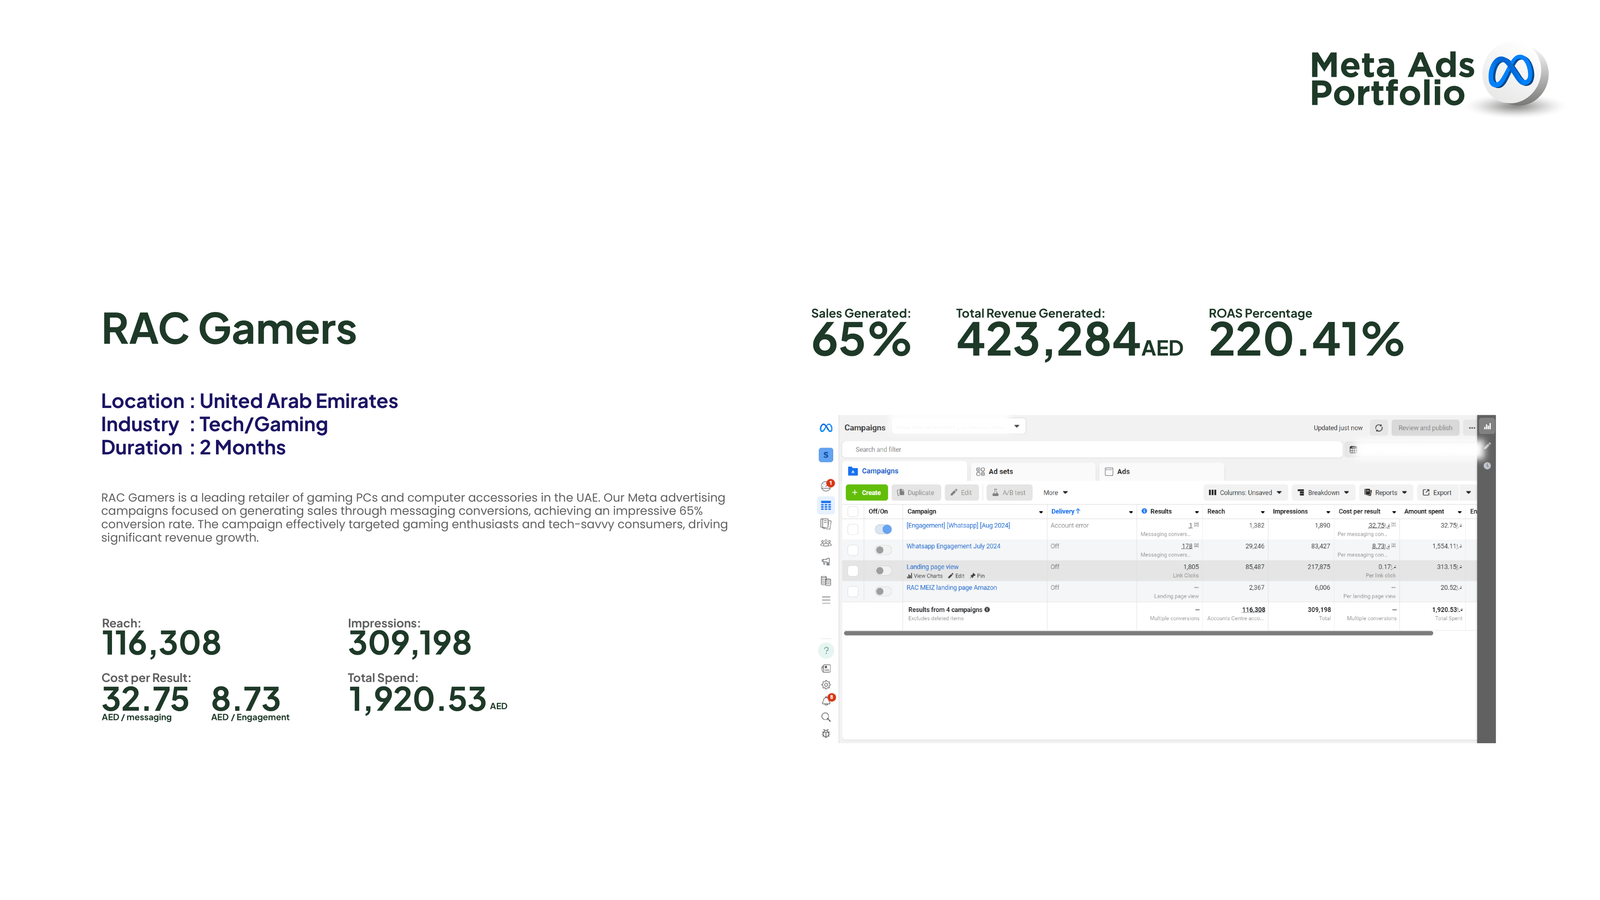Check the box for Whatsapp Engagement July 2024
This screenshot has height=900, width=1600.
point(853,550)
